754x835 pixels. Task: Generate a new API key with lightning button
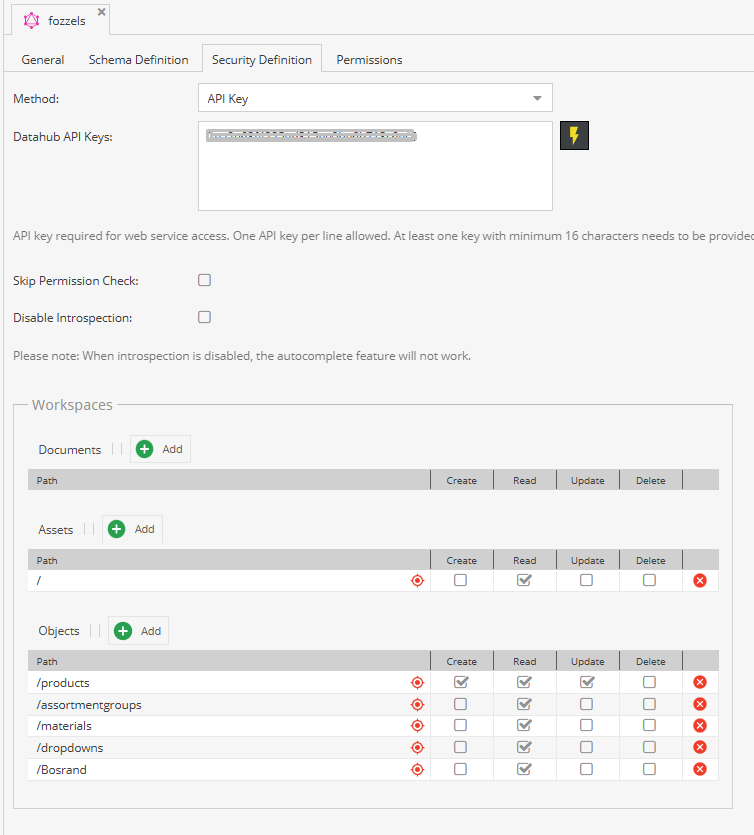click(x=574, y=135)
